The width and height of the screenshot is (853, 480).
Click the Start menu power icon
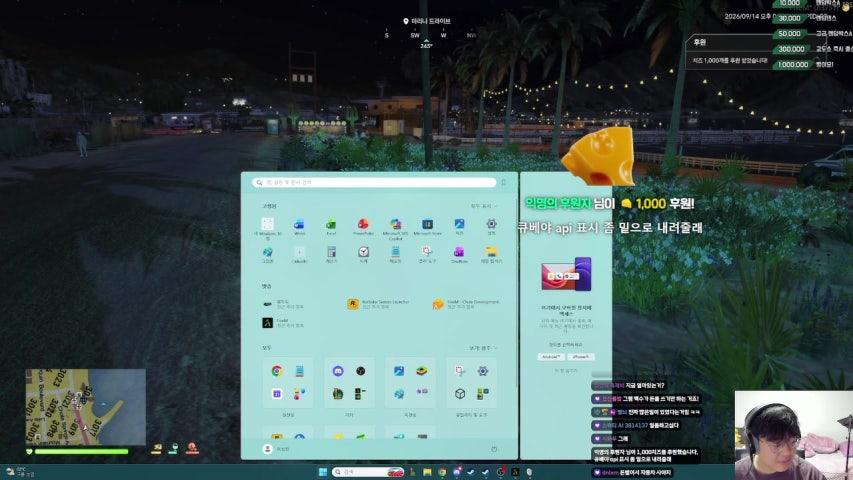494,449
